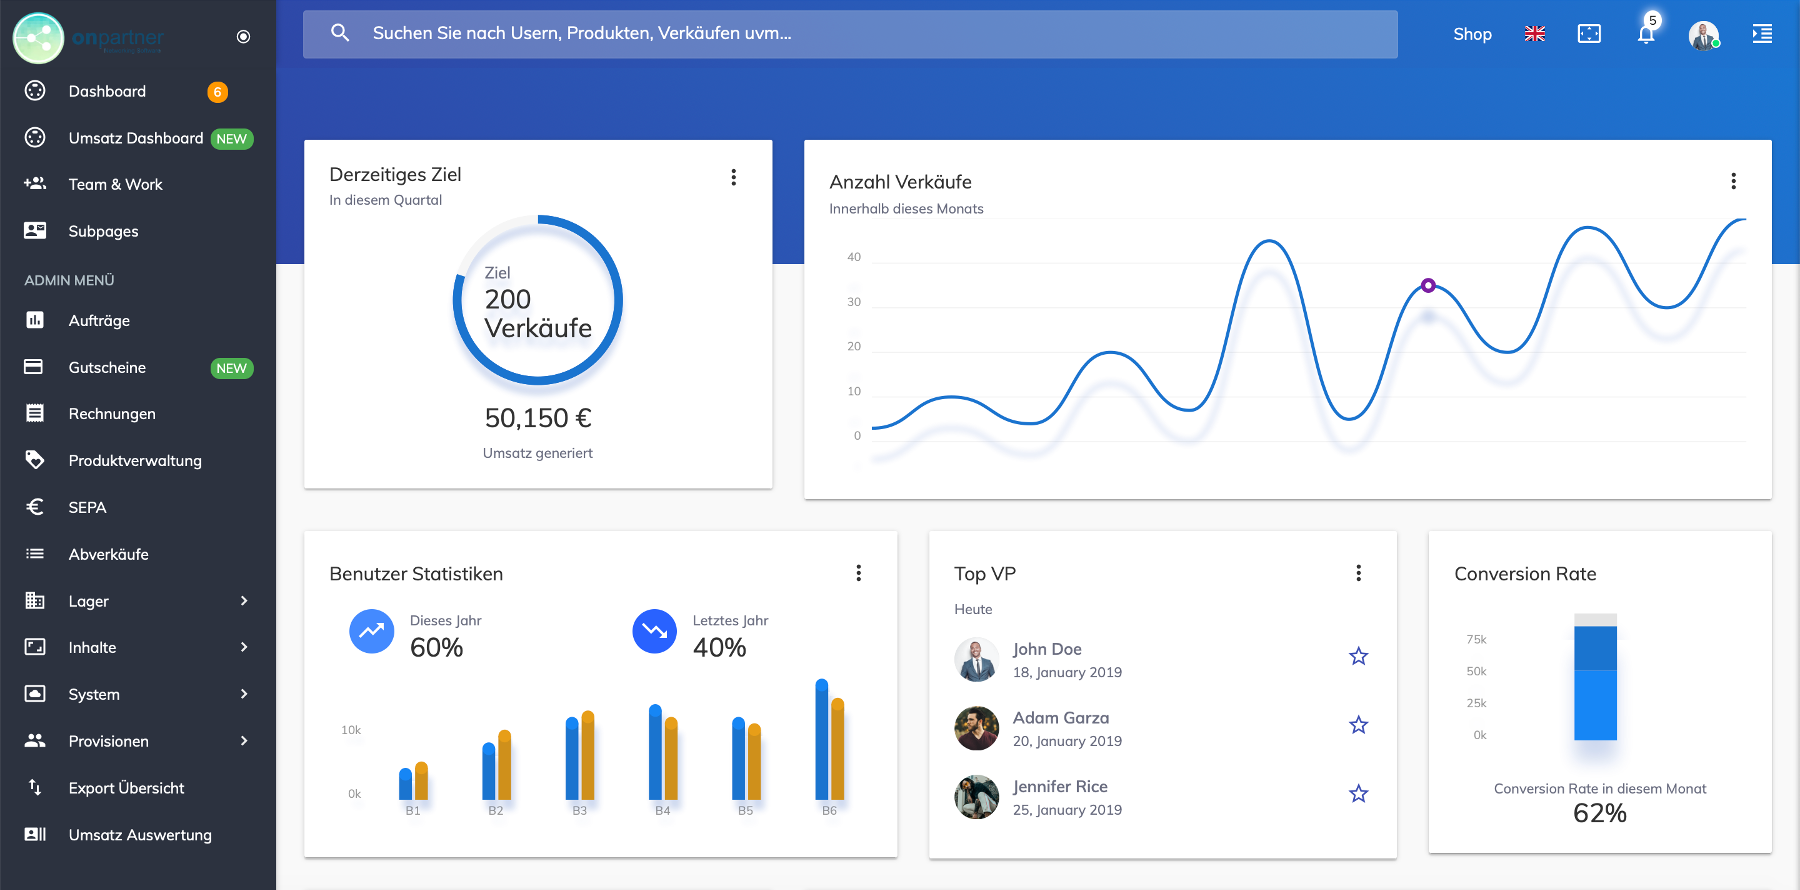Click the magnifier search icon
The height and width of the screenshot is (890, 1800).
coord(340,33)
